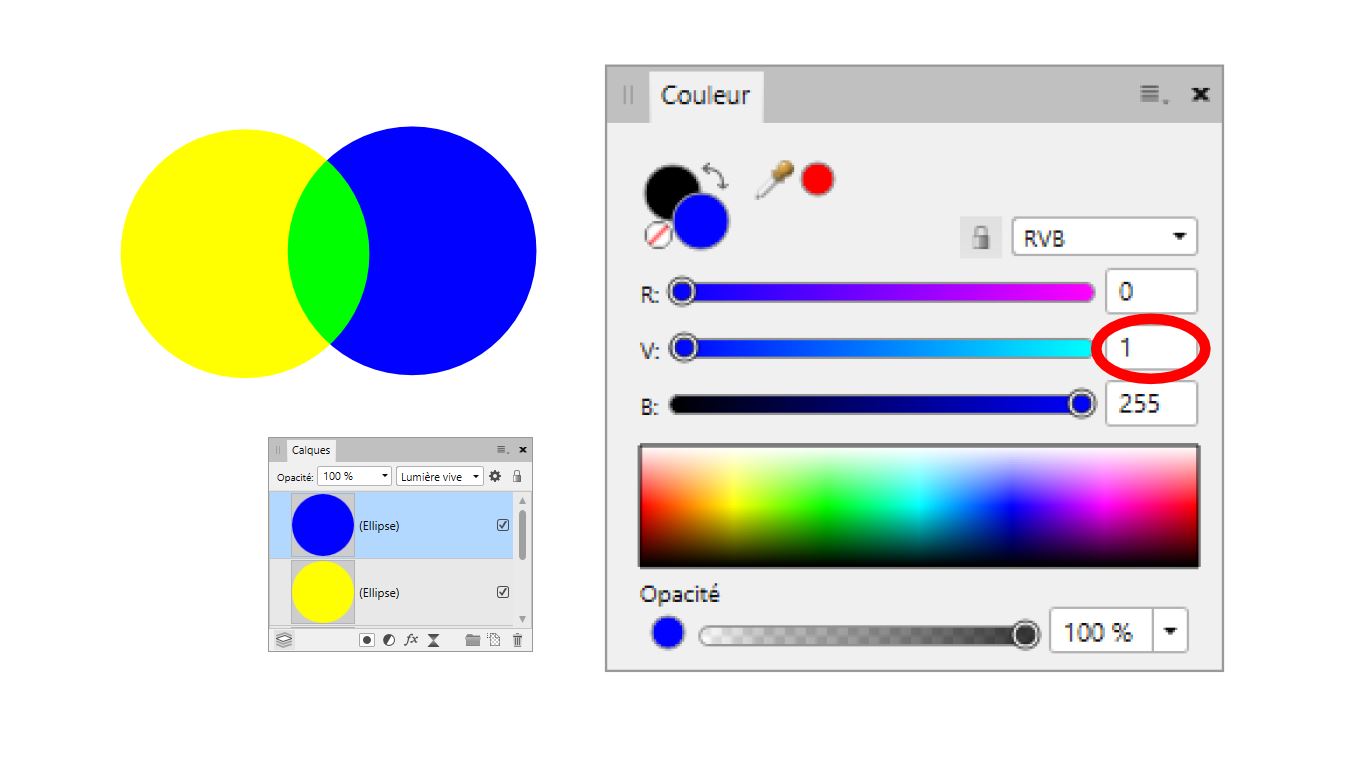Image resolution: width=1368 pixels, height=769 pixels.
Task: Click the Calques scrollbar up arrow
Action: coord(522,499)
